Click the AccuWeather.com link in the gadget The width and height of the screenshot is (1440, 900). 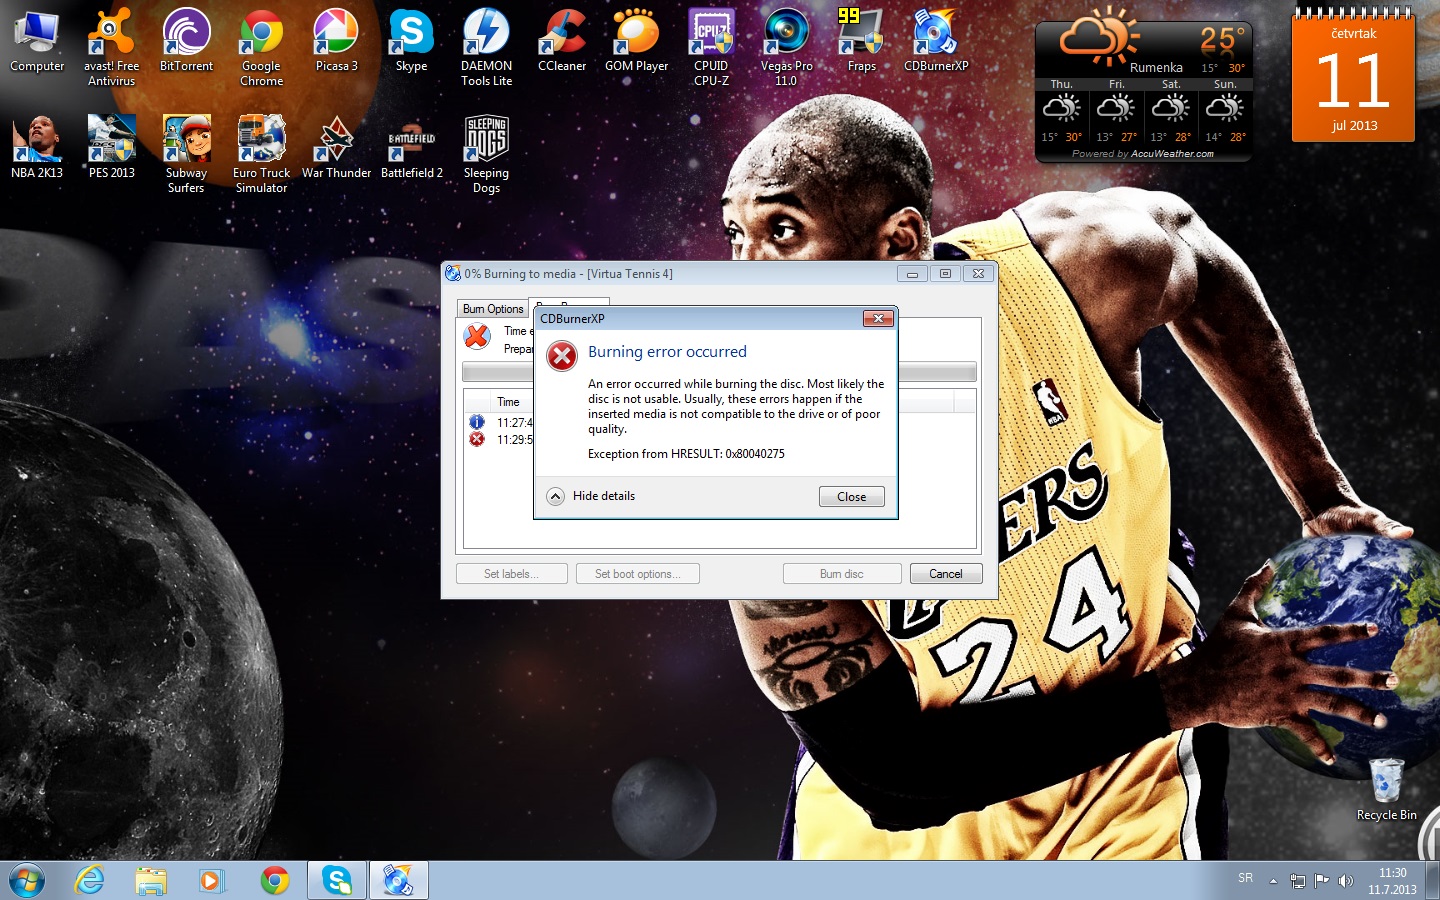[1172, 154]
